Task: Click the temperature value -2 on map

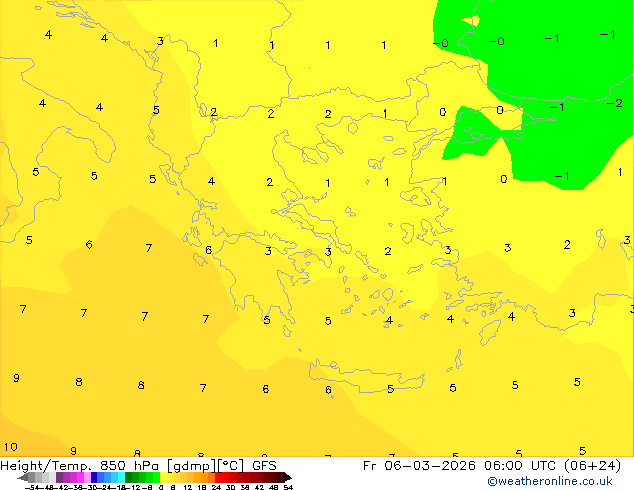Action: coord(615,103)
